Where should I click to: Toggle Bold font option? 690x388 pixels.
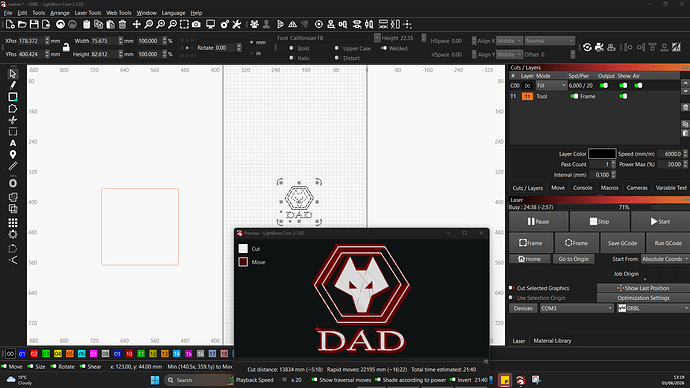(291, 48)
